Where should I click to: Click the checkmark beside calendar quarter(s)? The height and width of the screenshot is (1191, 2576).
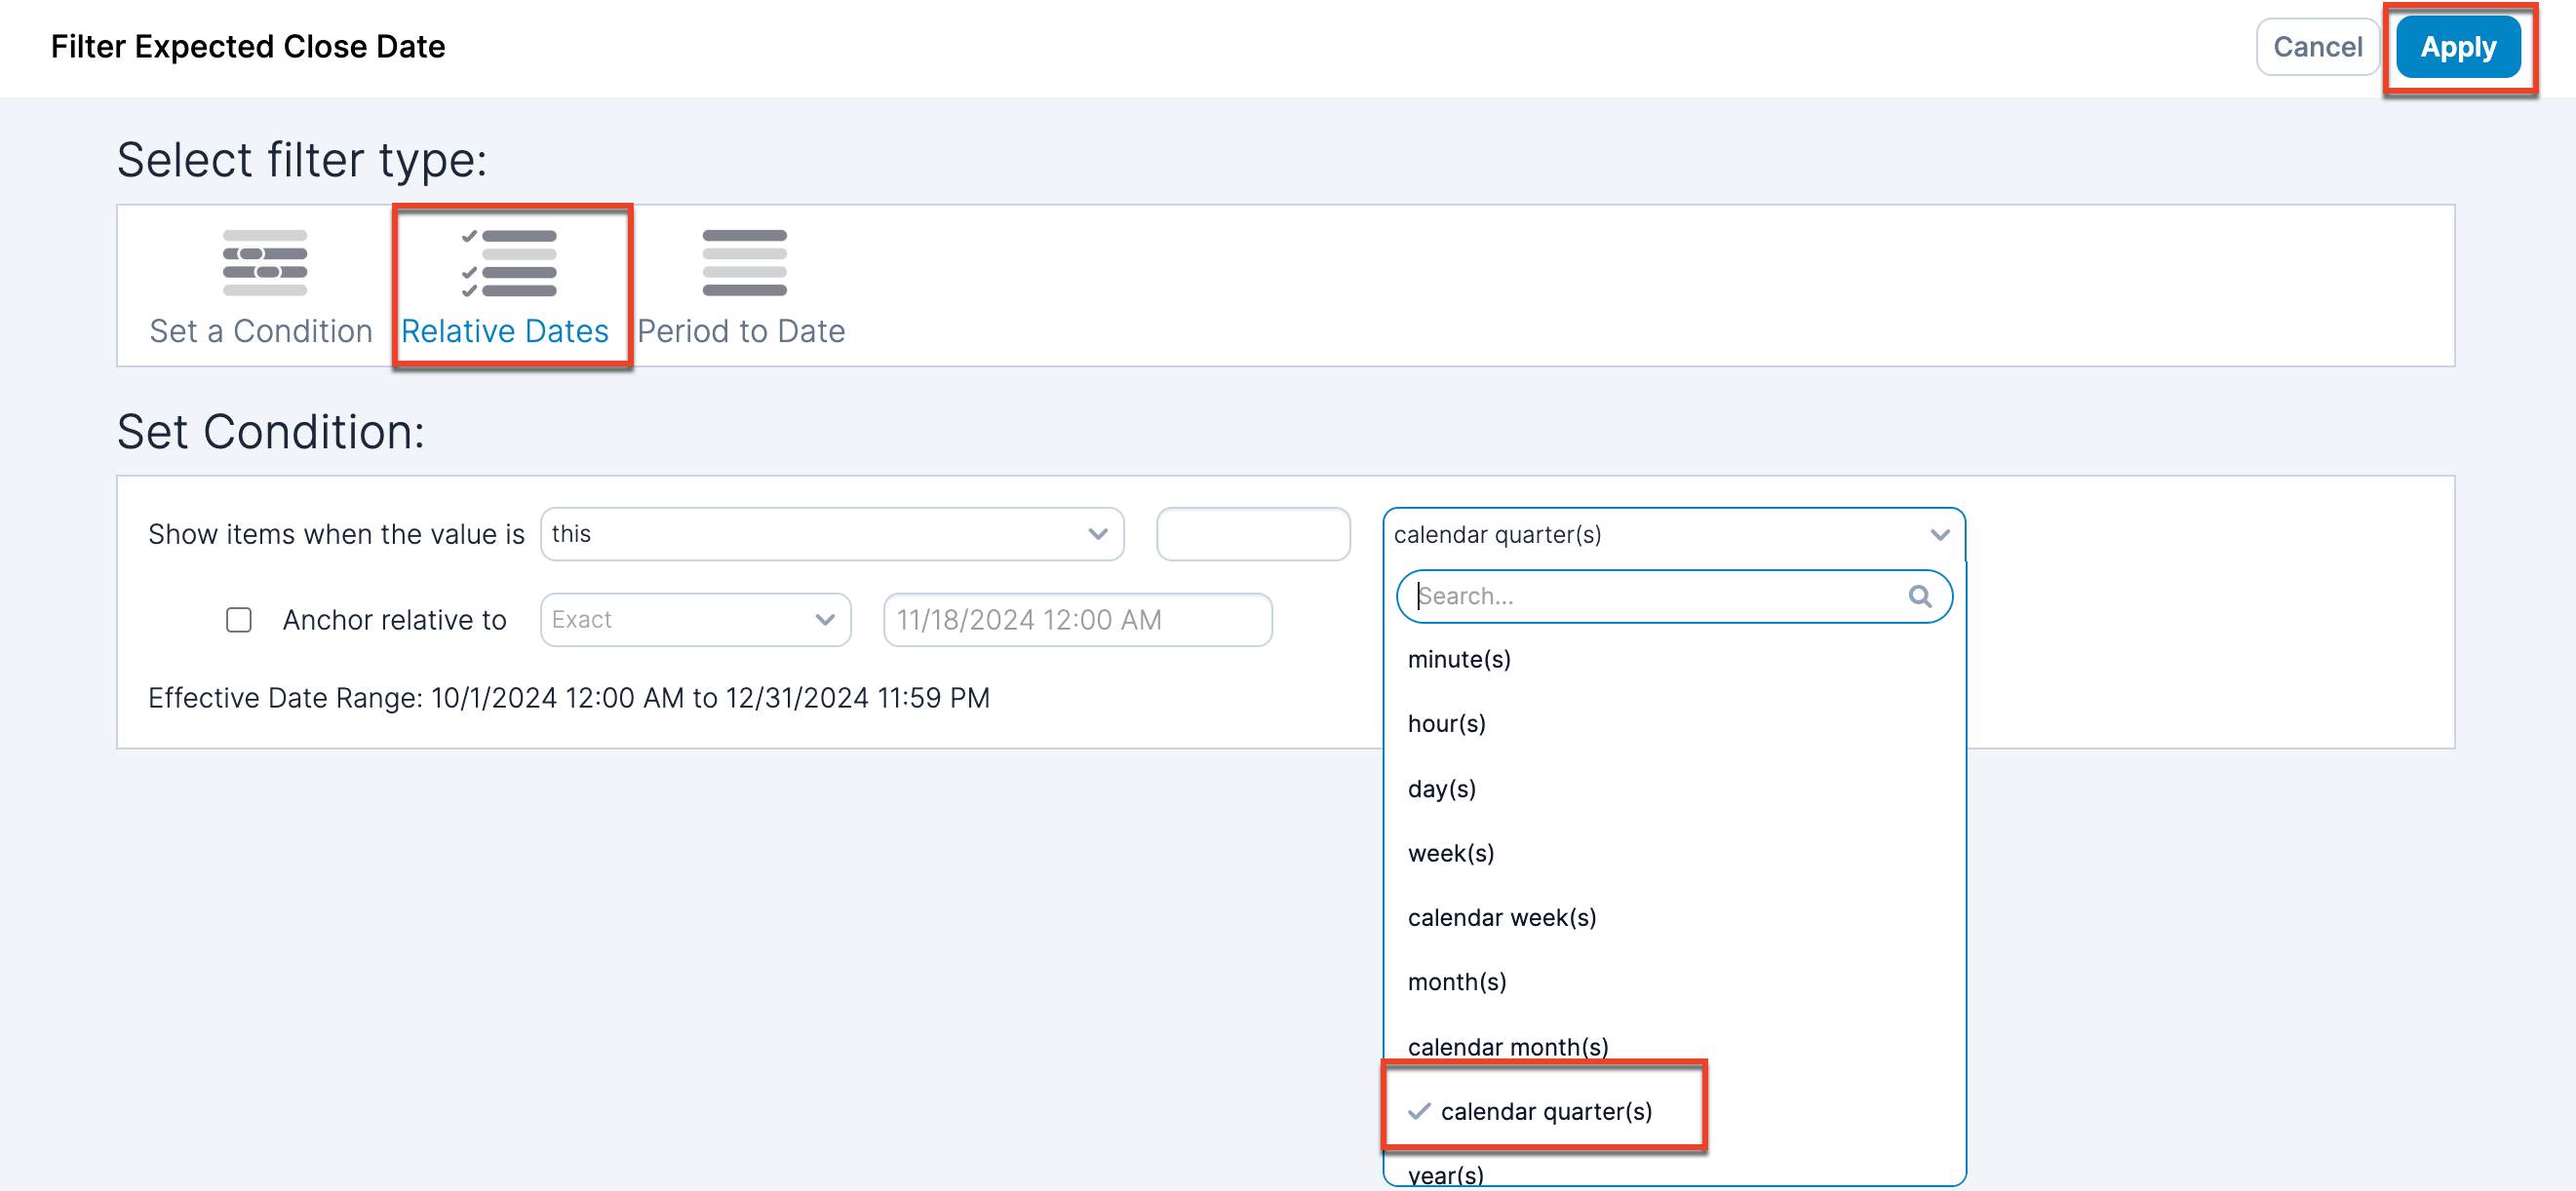pyautogui.click(x=1418, y=1111)
